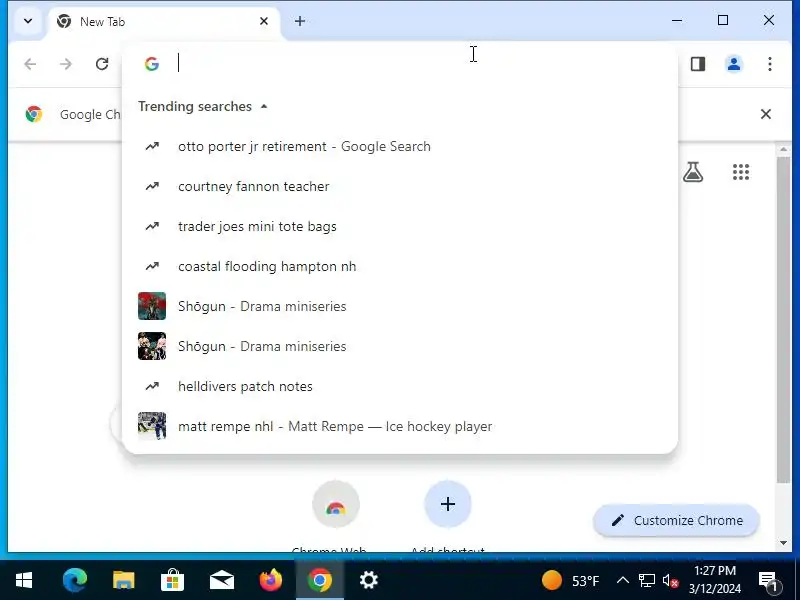Image resolution: width=800 pixels, height=600 pixels.
Task: Open Settings gear from taskbar
Action: (x=369, y=580)
